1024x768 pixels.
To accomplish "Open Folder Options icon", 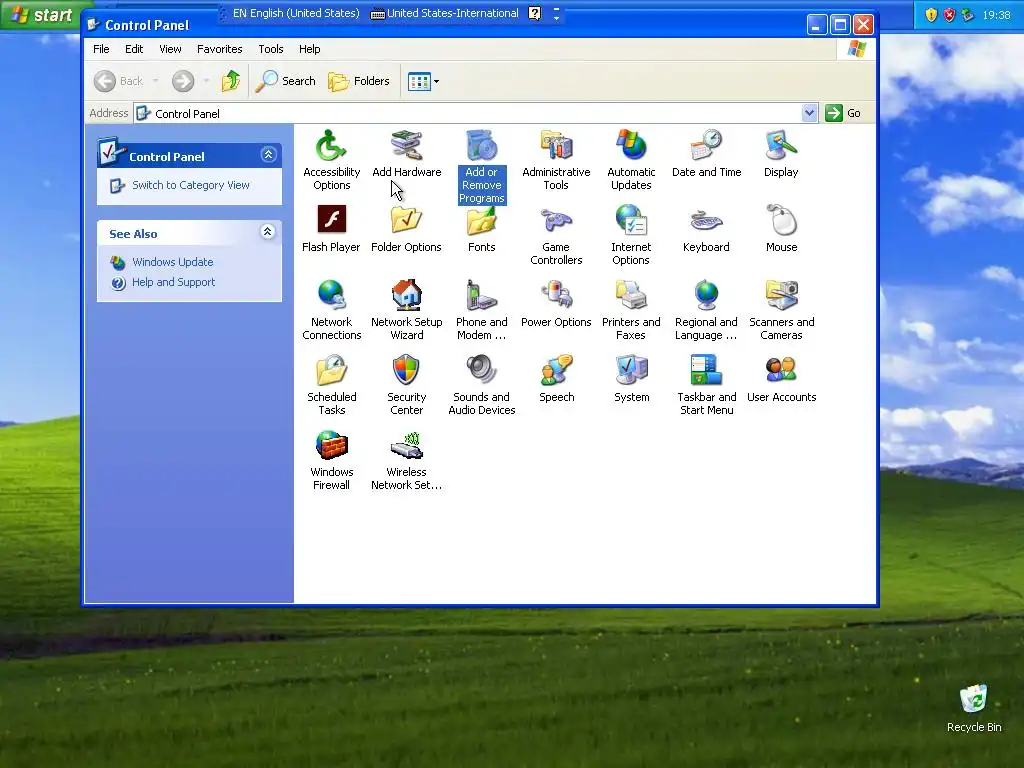I will [406, 229].
